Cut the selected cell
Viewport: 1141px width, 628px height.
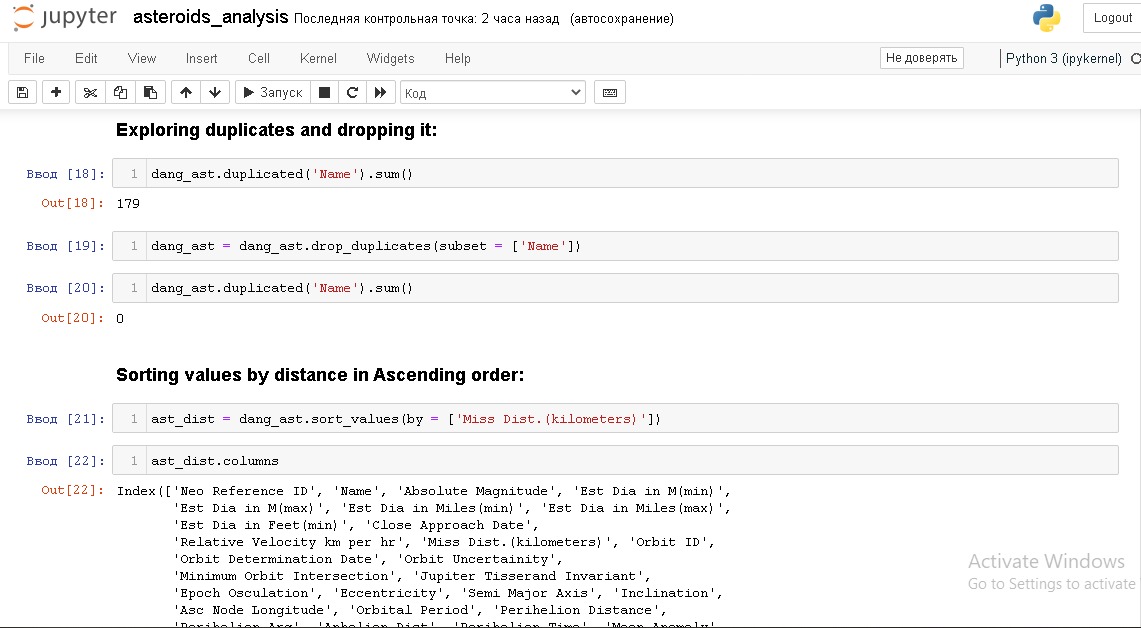click(89, 92)
